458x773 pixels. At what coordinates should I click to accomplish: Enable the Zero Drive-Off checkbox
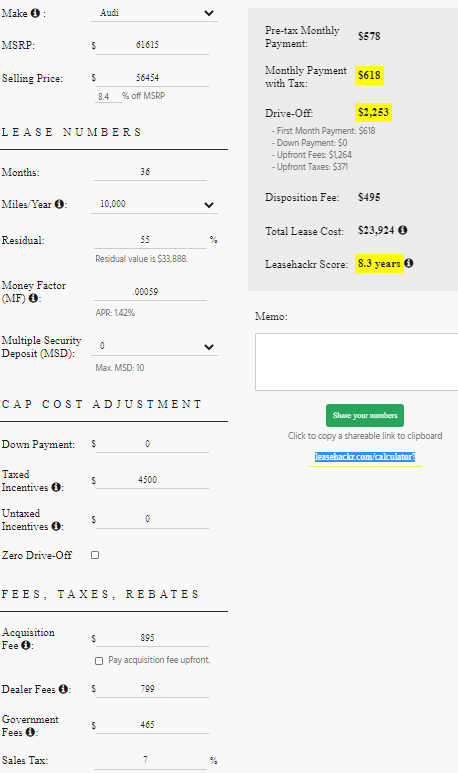(95, 555)
